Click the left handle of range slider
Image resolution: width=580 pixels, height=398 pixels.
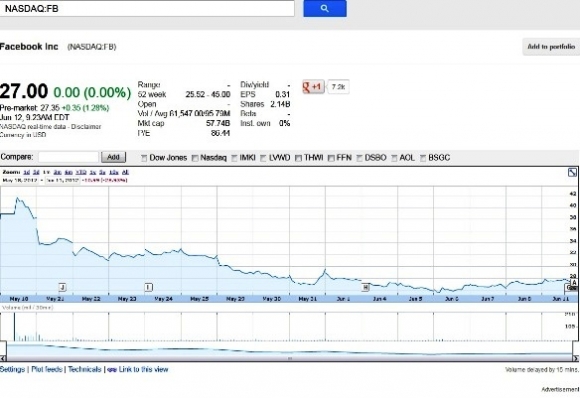3,348
